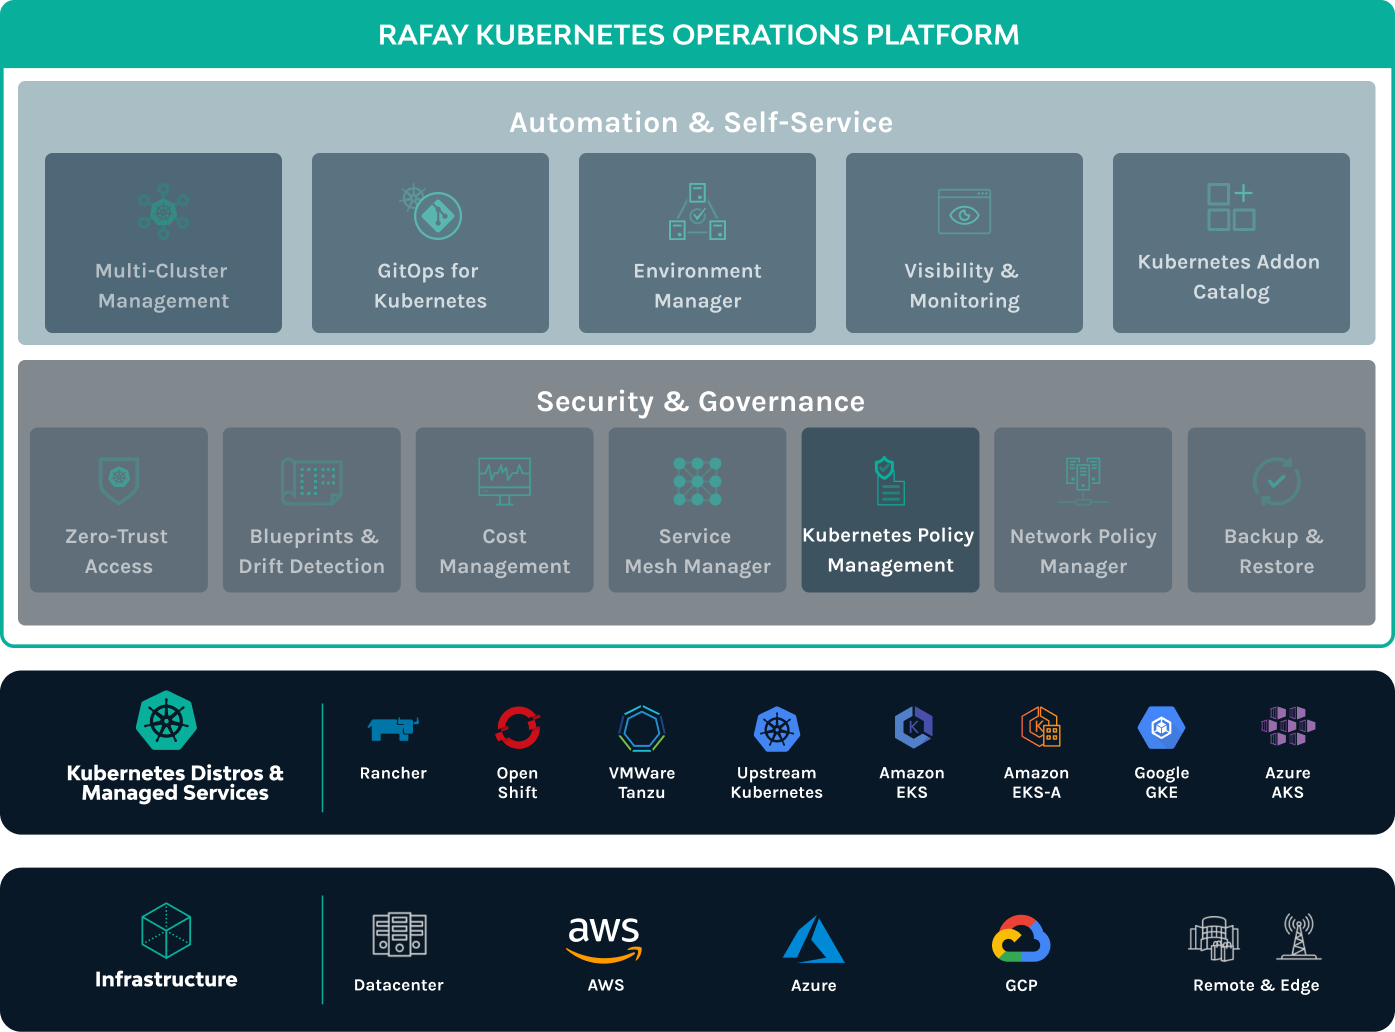
Task: Click the Upstream Kubernetes text label
Action: coord(777,783)
